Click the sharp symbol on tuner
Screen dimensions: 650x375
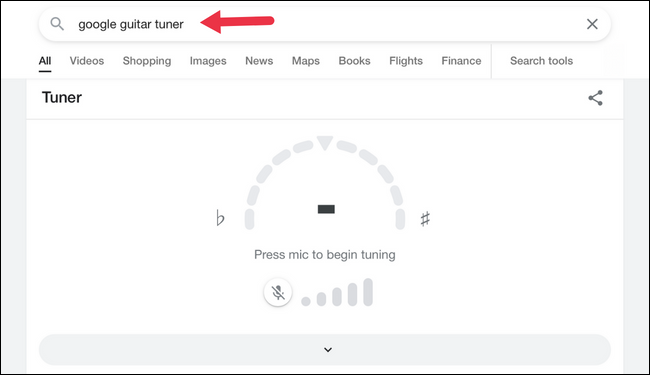tap(425, 219)
